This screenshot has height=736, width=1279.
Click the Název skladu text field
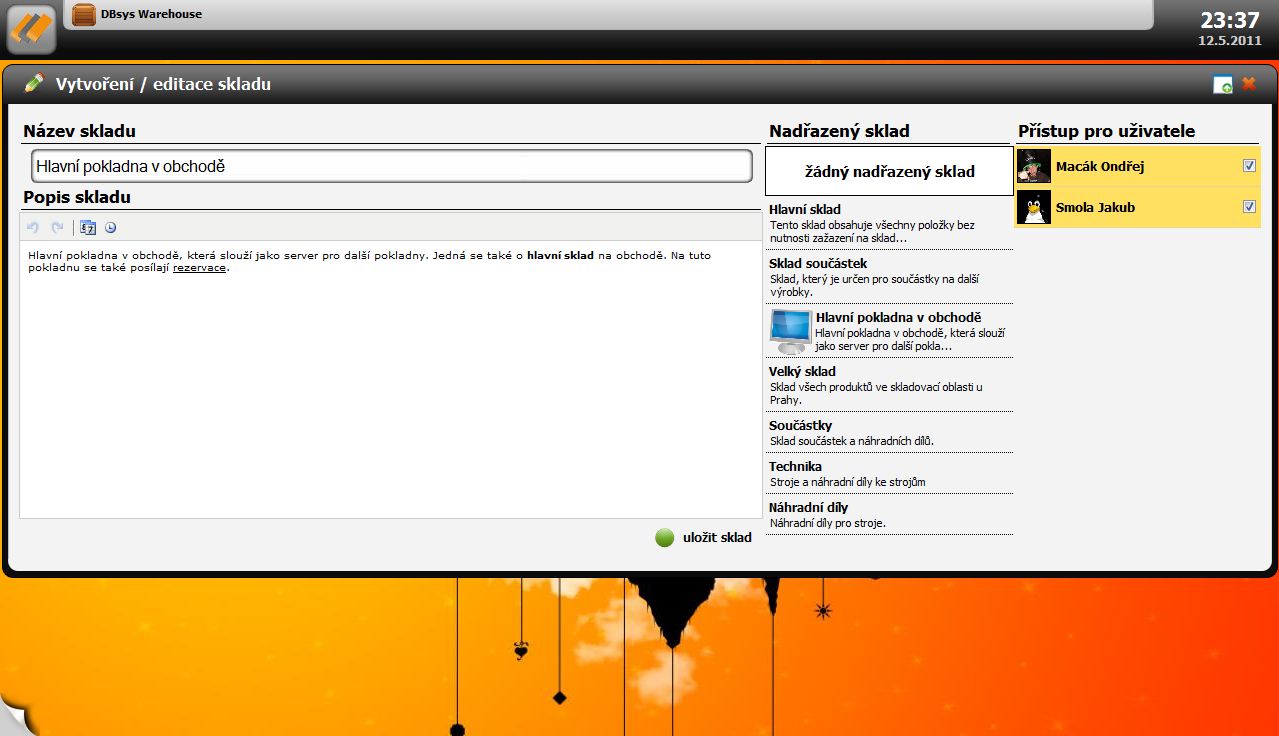click(391, 167)
